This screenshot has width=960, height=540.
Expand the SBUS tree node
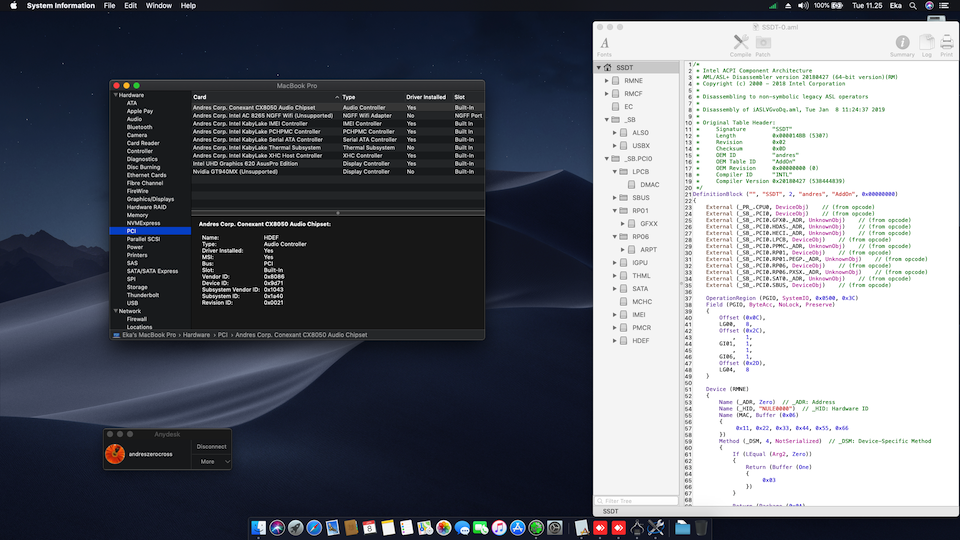pos(615,198)
